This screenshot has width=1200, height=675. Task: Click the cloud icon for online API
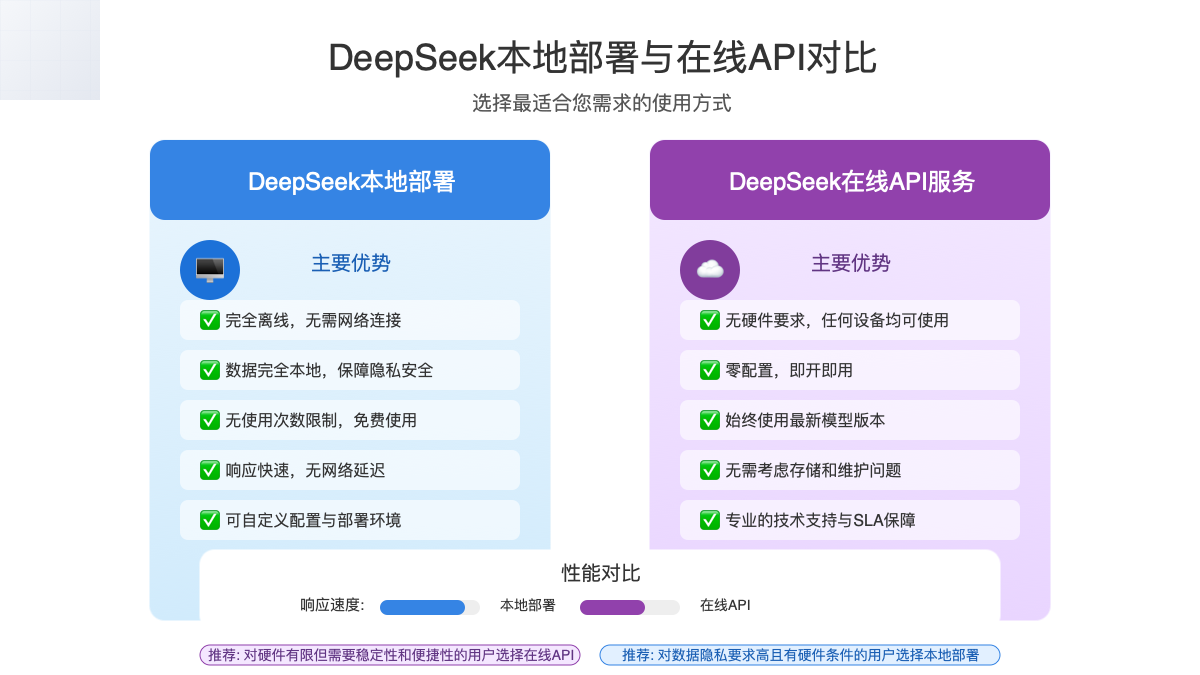710,270
